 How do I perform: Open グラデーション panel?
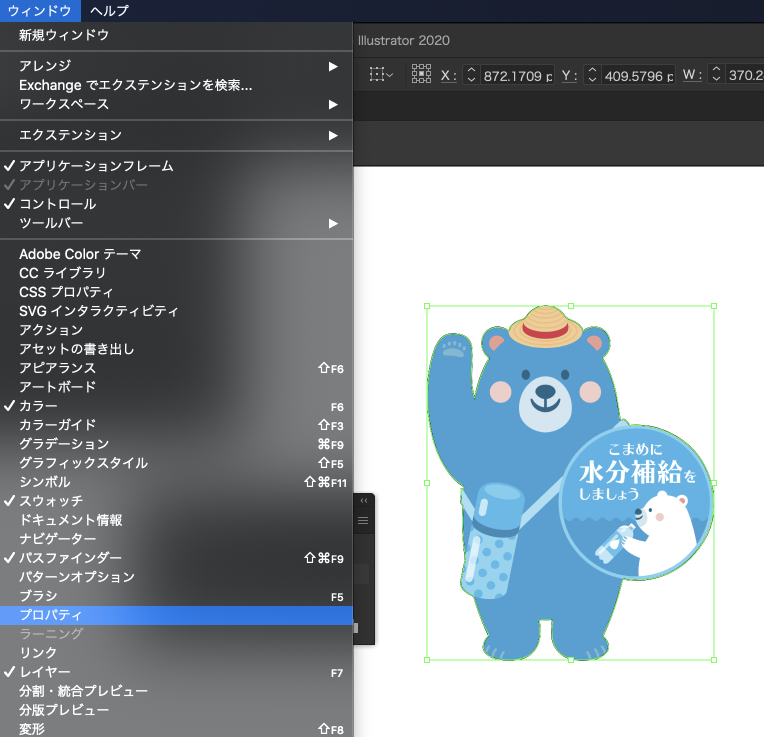tap(176, 444)
